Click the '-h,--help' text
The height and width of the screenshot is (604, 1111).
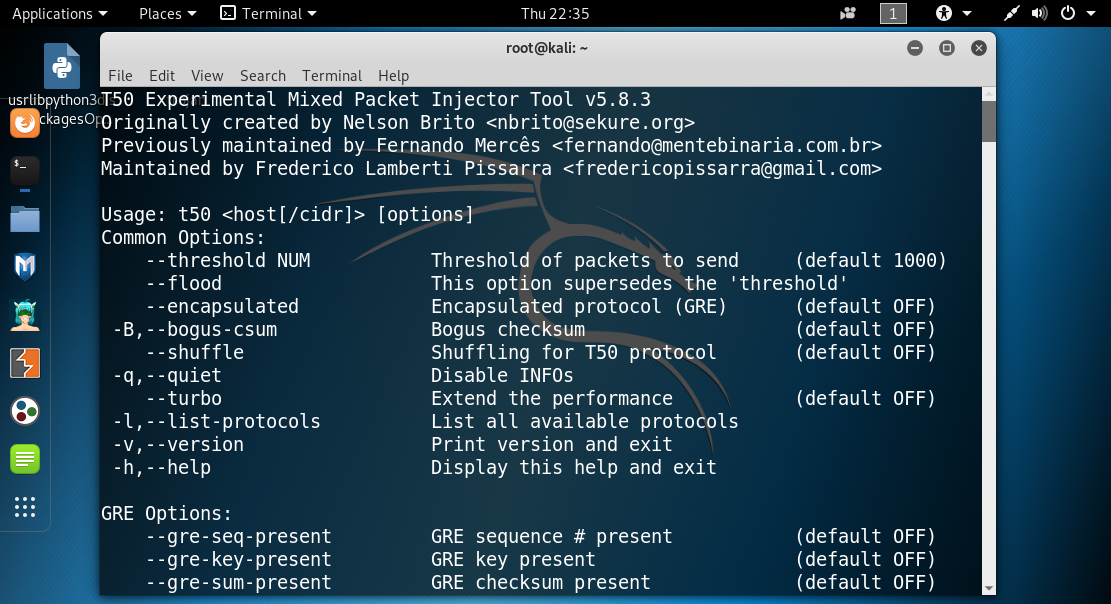click(x=162, y=468)
